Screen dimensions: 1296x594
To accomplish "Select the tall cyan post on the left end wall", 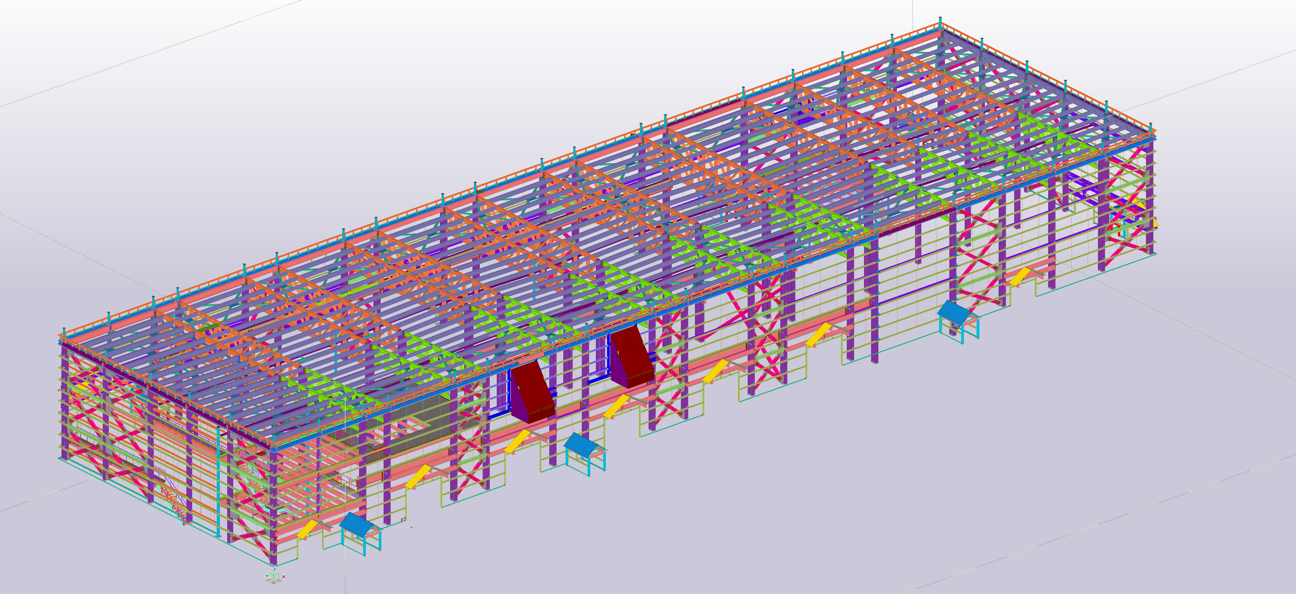I will click(218, 480).
